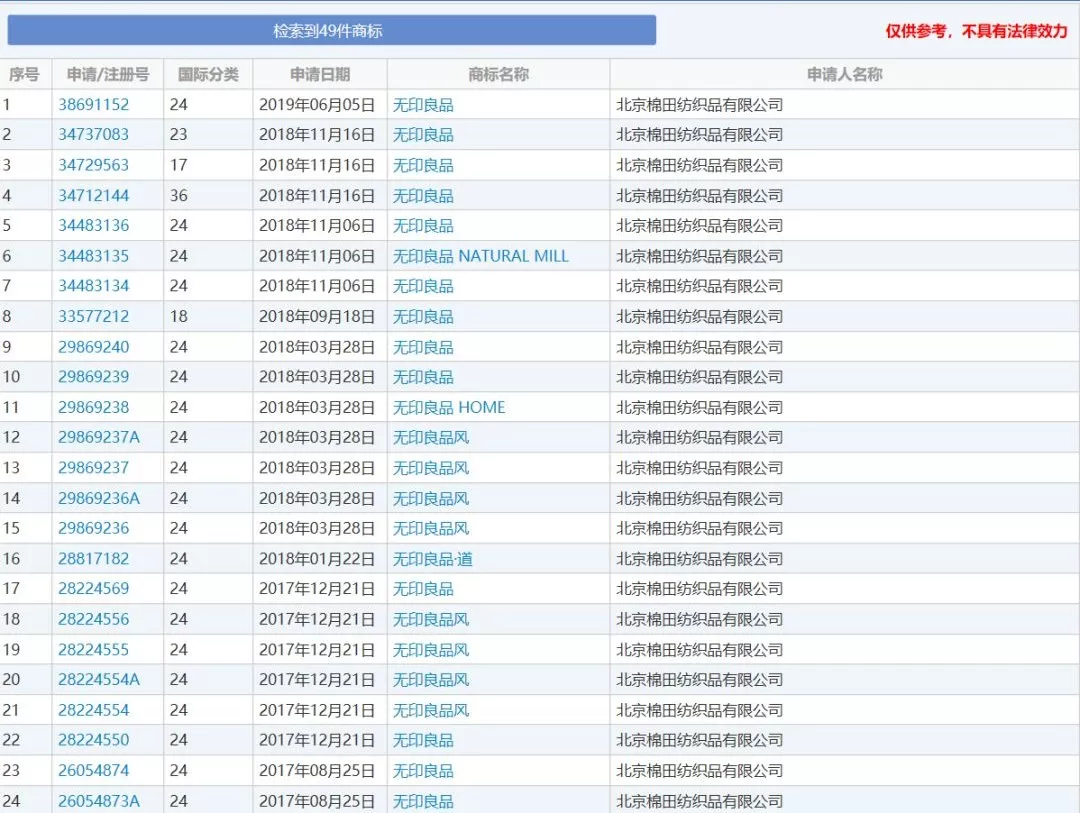Screen dimensions: 1080x813
Task: Open row 15 registration number 29869236
Action: click(94, 528)
